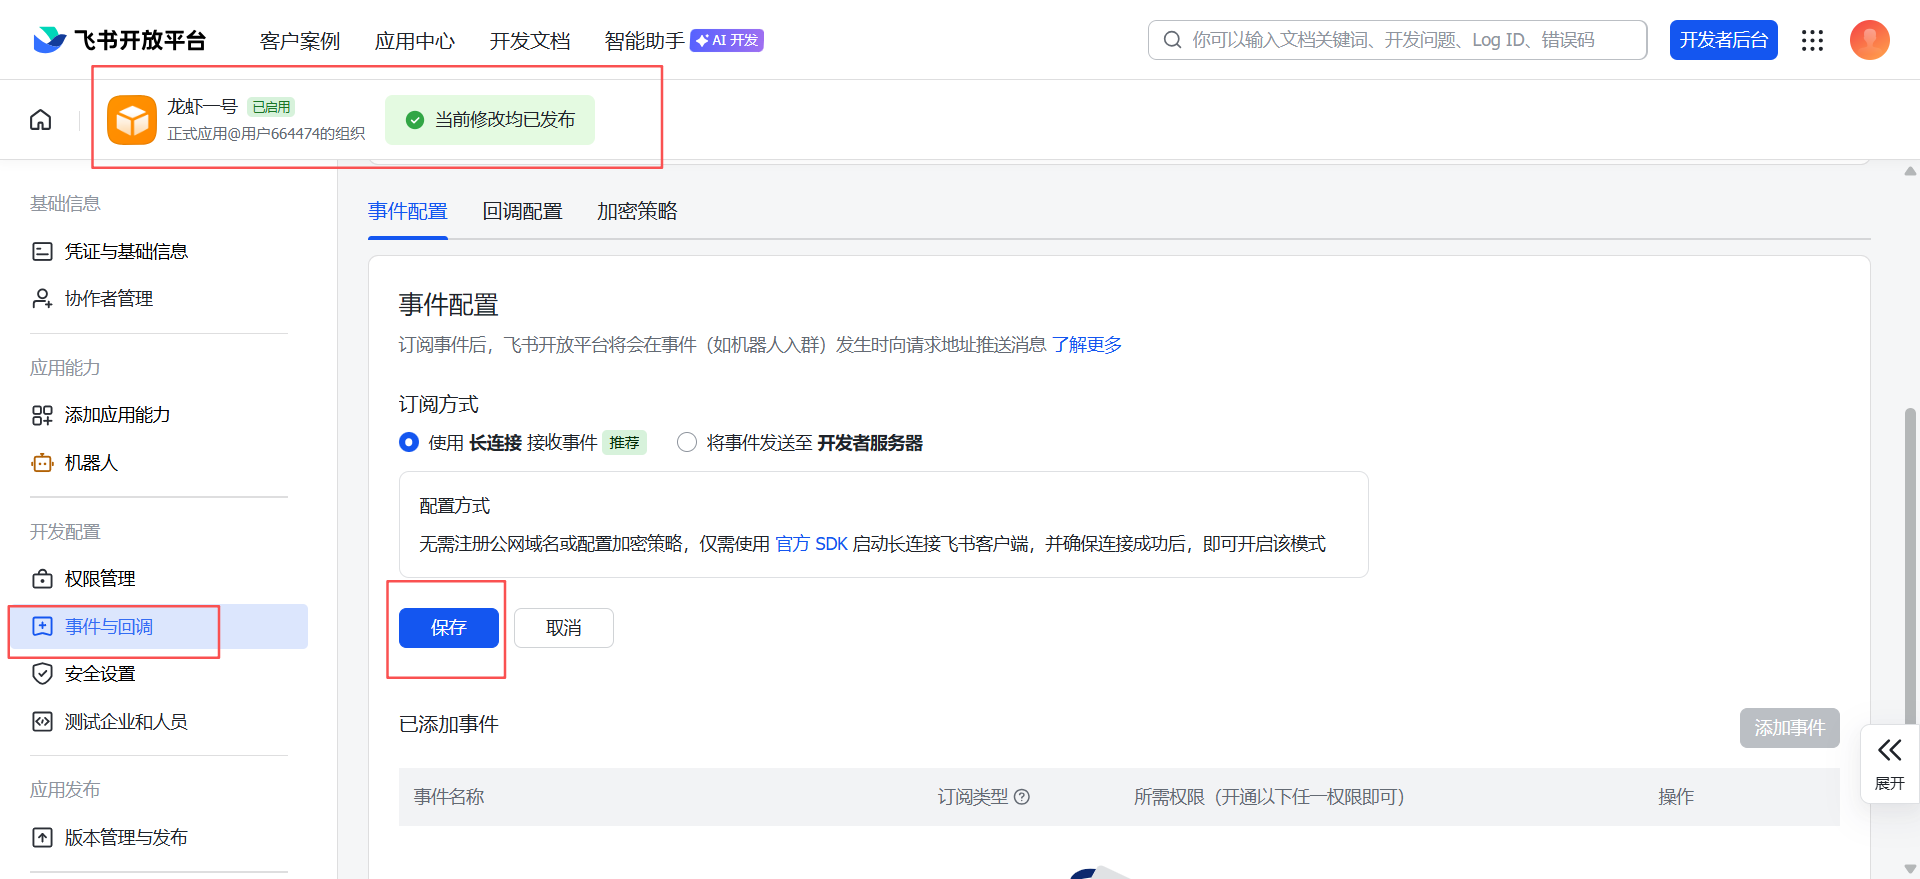Viewport: 1920px width, 879px height.
Task: Click the home icon
Action: [41, 120]
